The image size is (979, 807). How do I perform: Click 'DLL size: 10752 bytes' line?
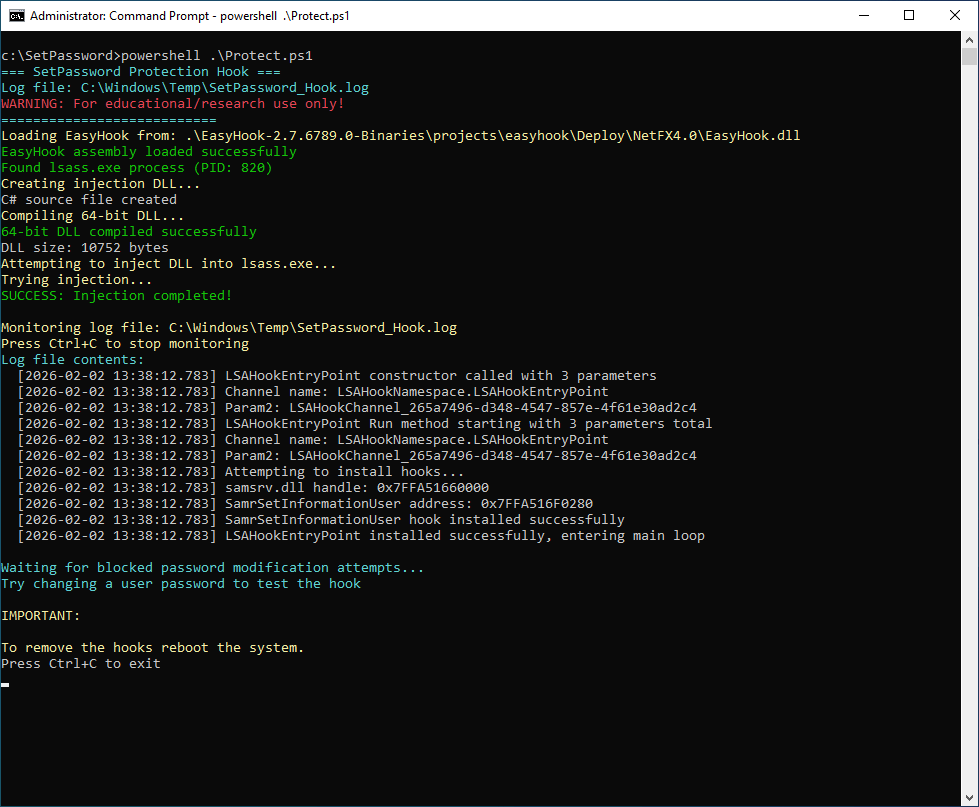point(85,248)
